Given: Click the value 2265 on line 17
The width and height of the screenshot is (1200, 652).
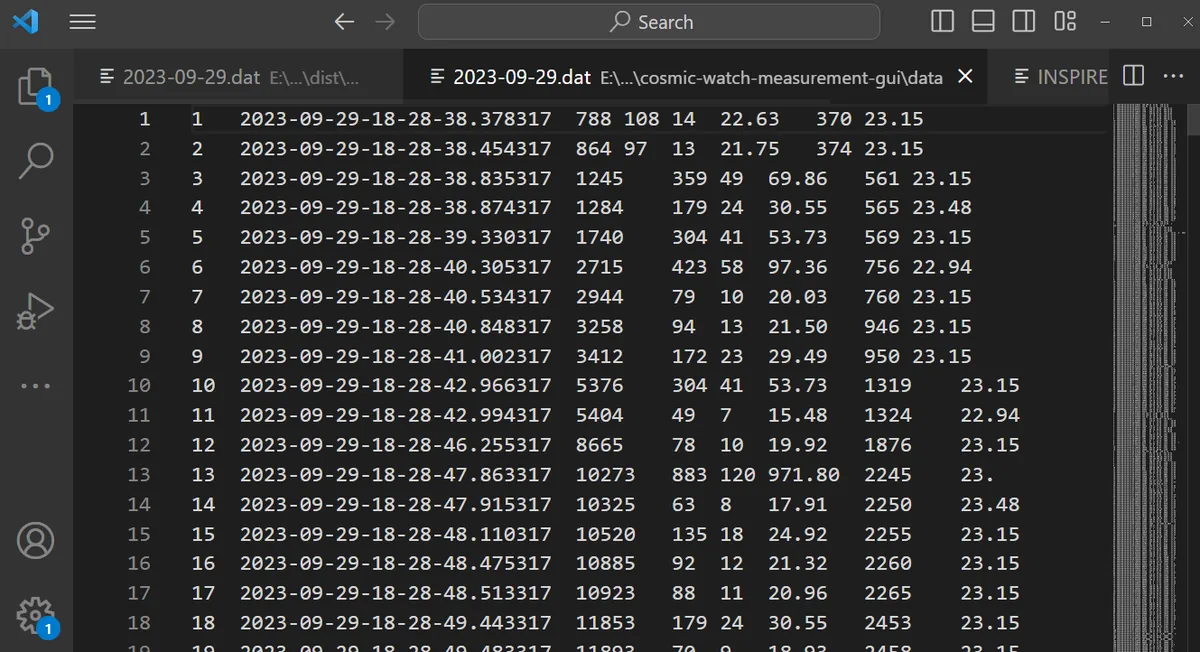Looking at the screenshot, I should coord(888,593).
